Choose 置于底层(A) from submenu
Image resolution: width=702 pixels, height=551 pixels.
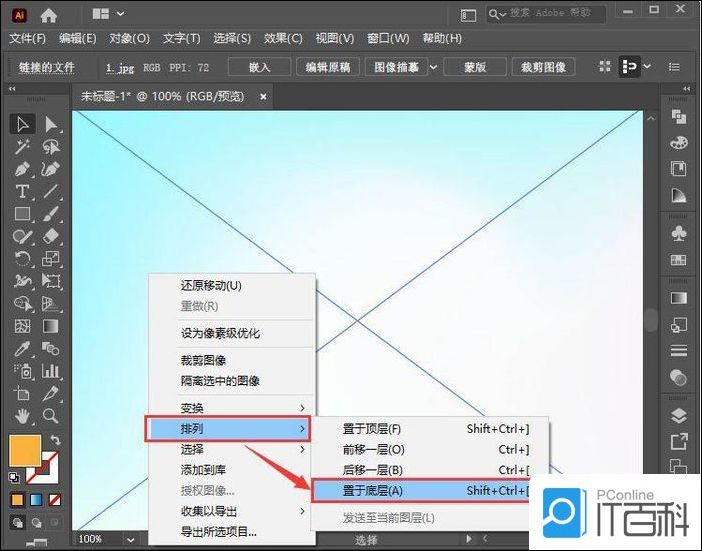[x=421, y=491]
